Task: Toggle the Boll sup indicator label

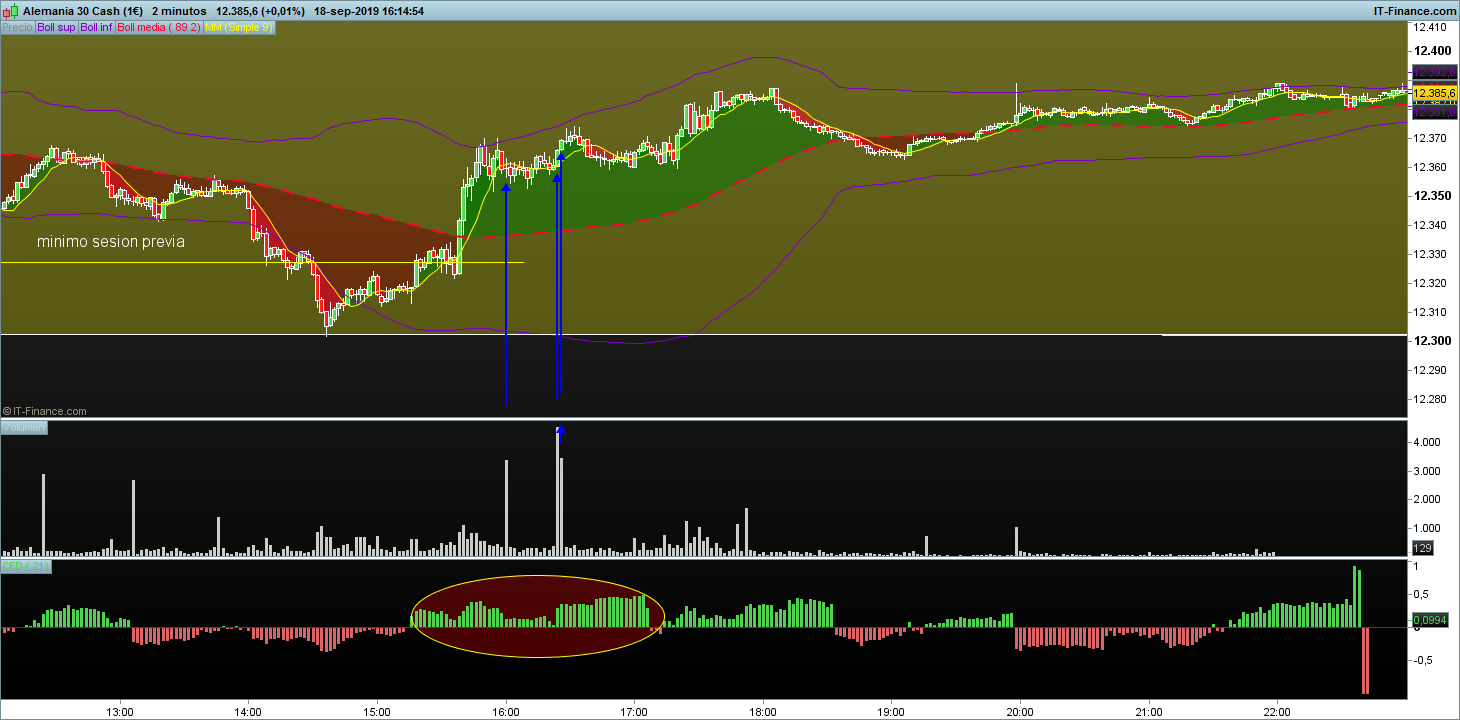Action: click(x=56, y=28)
